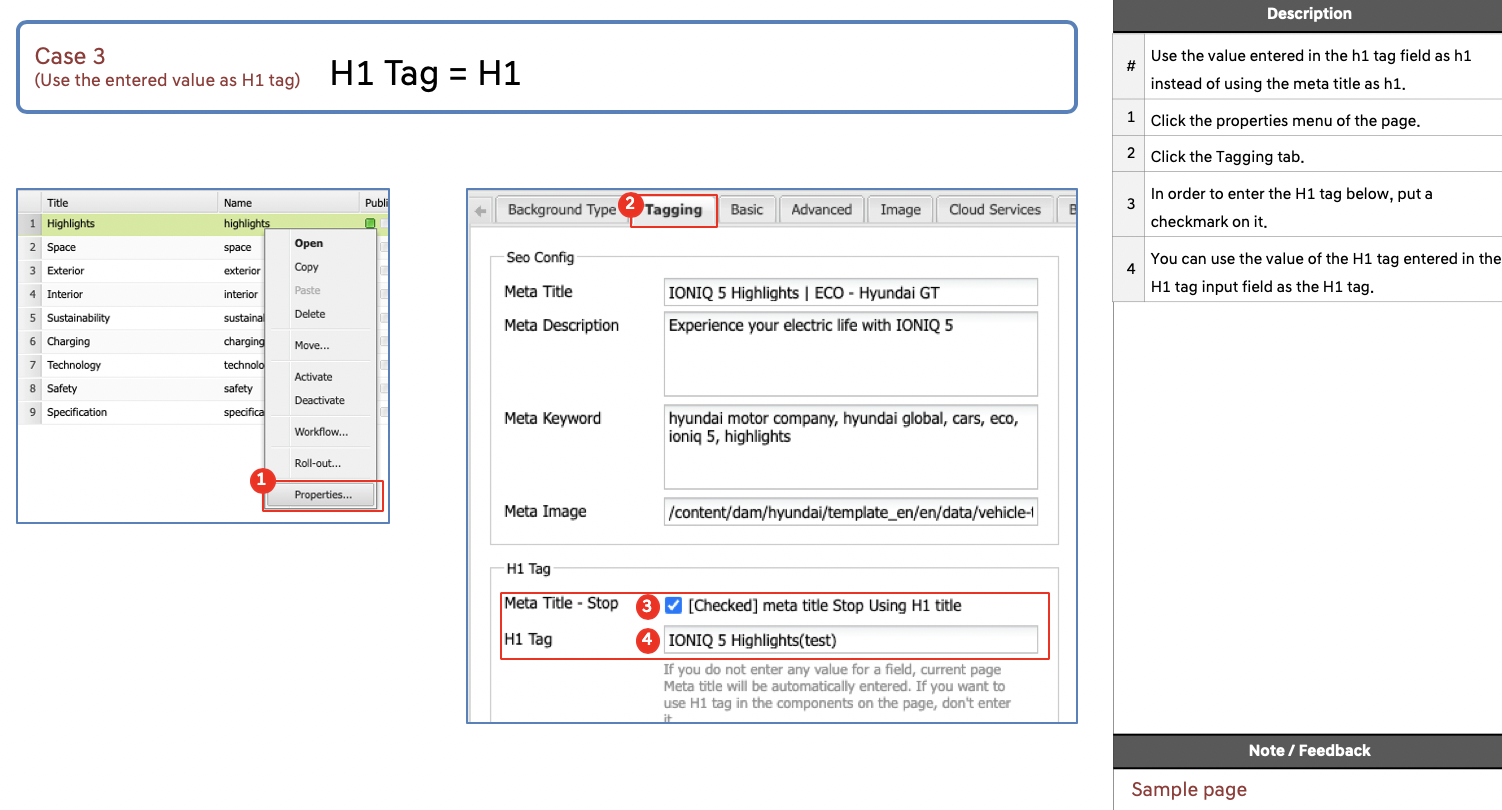Click the Meta Title text field
This screenshot has width=1502, height=810.
[850, 293]
